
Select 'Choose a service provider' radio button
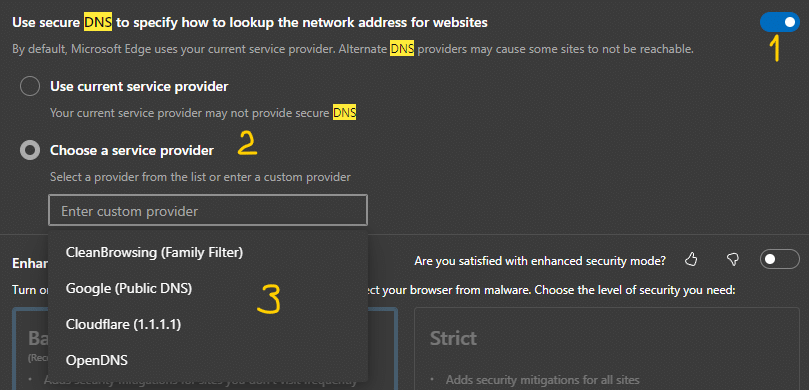pyautogui.click(x=30, y=150)
